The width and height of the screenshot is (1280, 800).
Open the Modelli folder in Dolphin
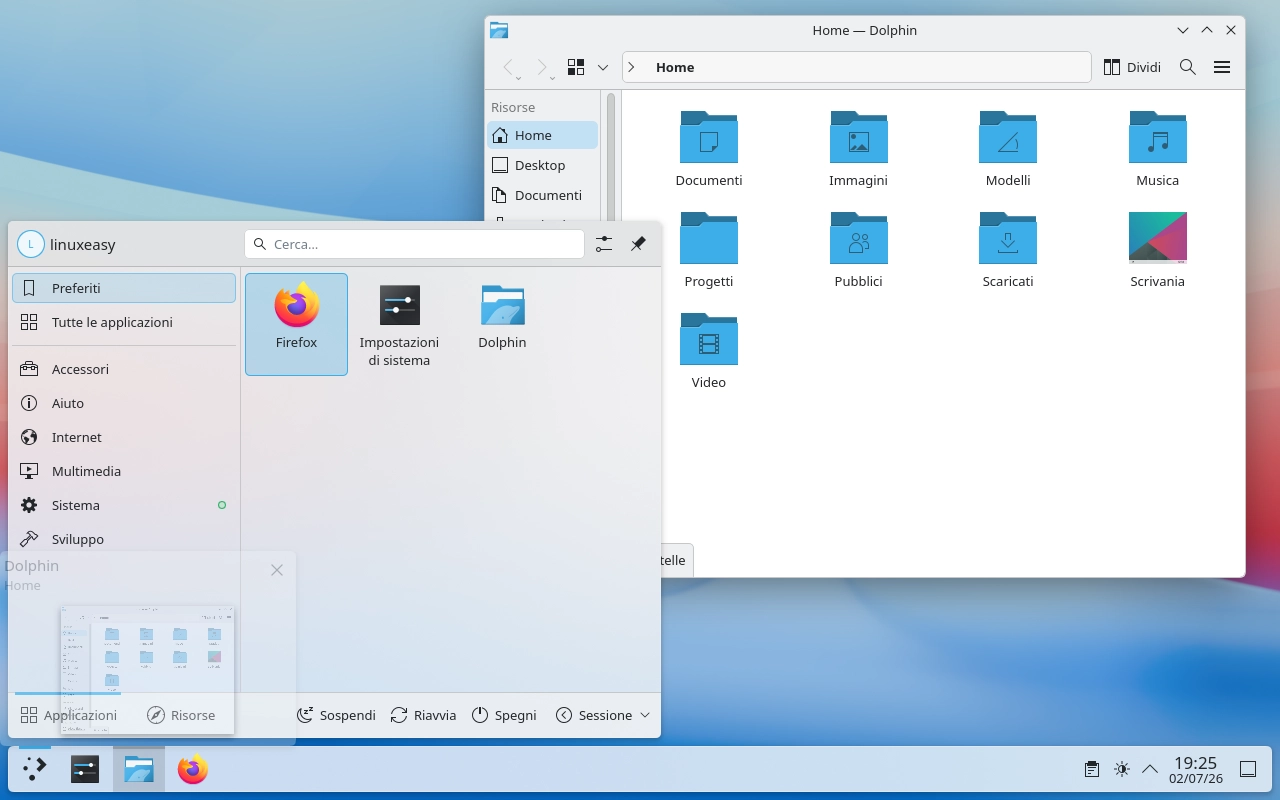1008,148
